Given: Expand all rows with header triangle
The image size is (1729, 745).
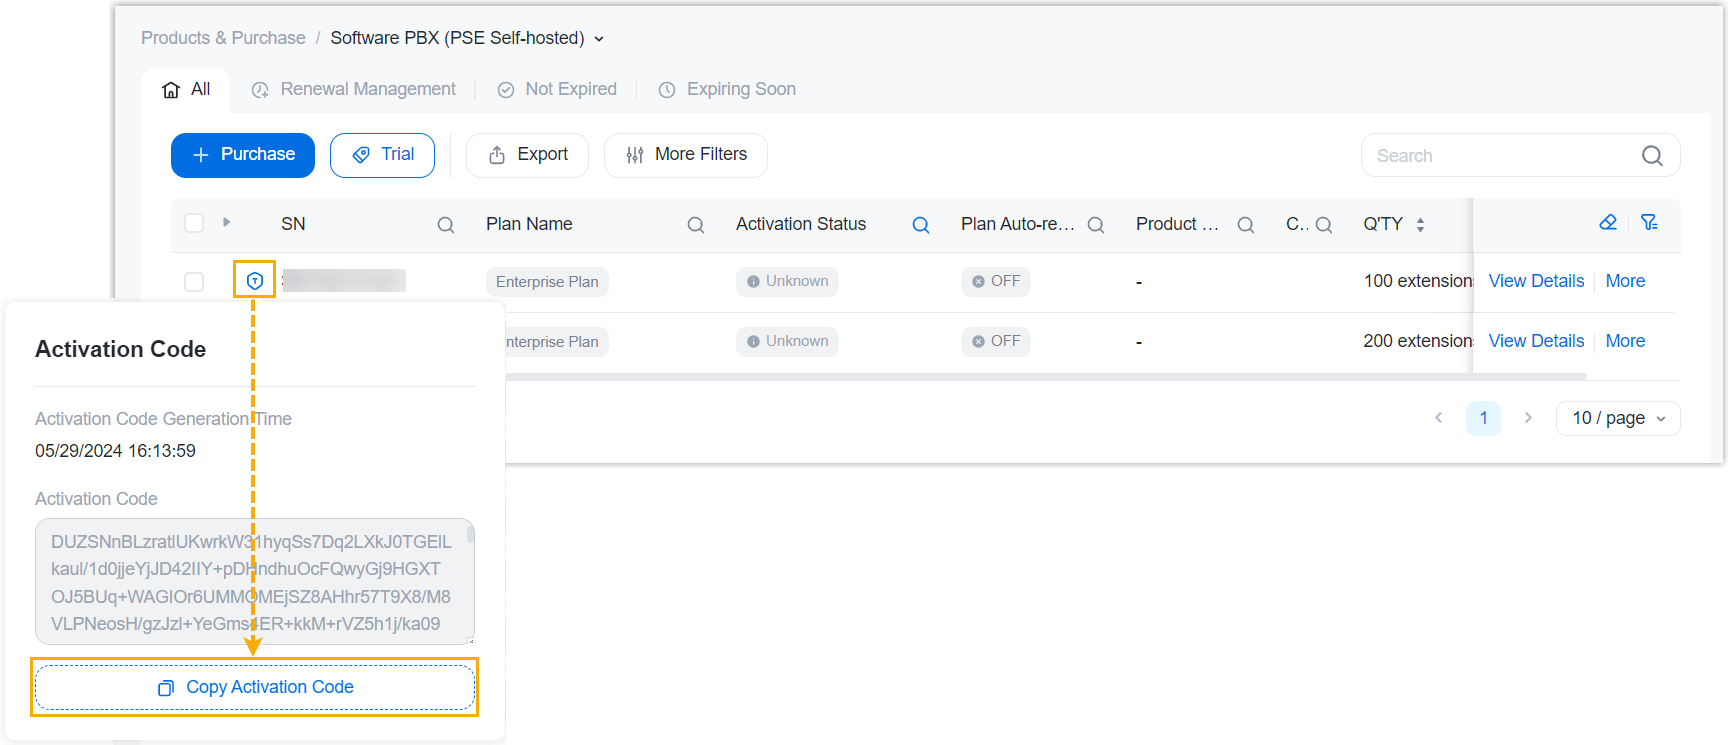Looking at the screenshot, I should click(227, 222).
